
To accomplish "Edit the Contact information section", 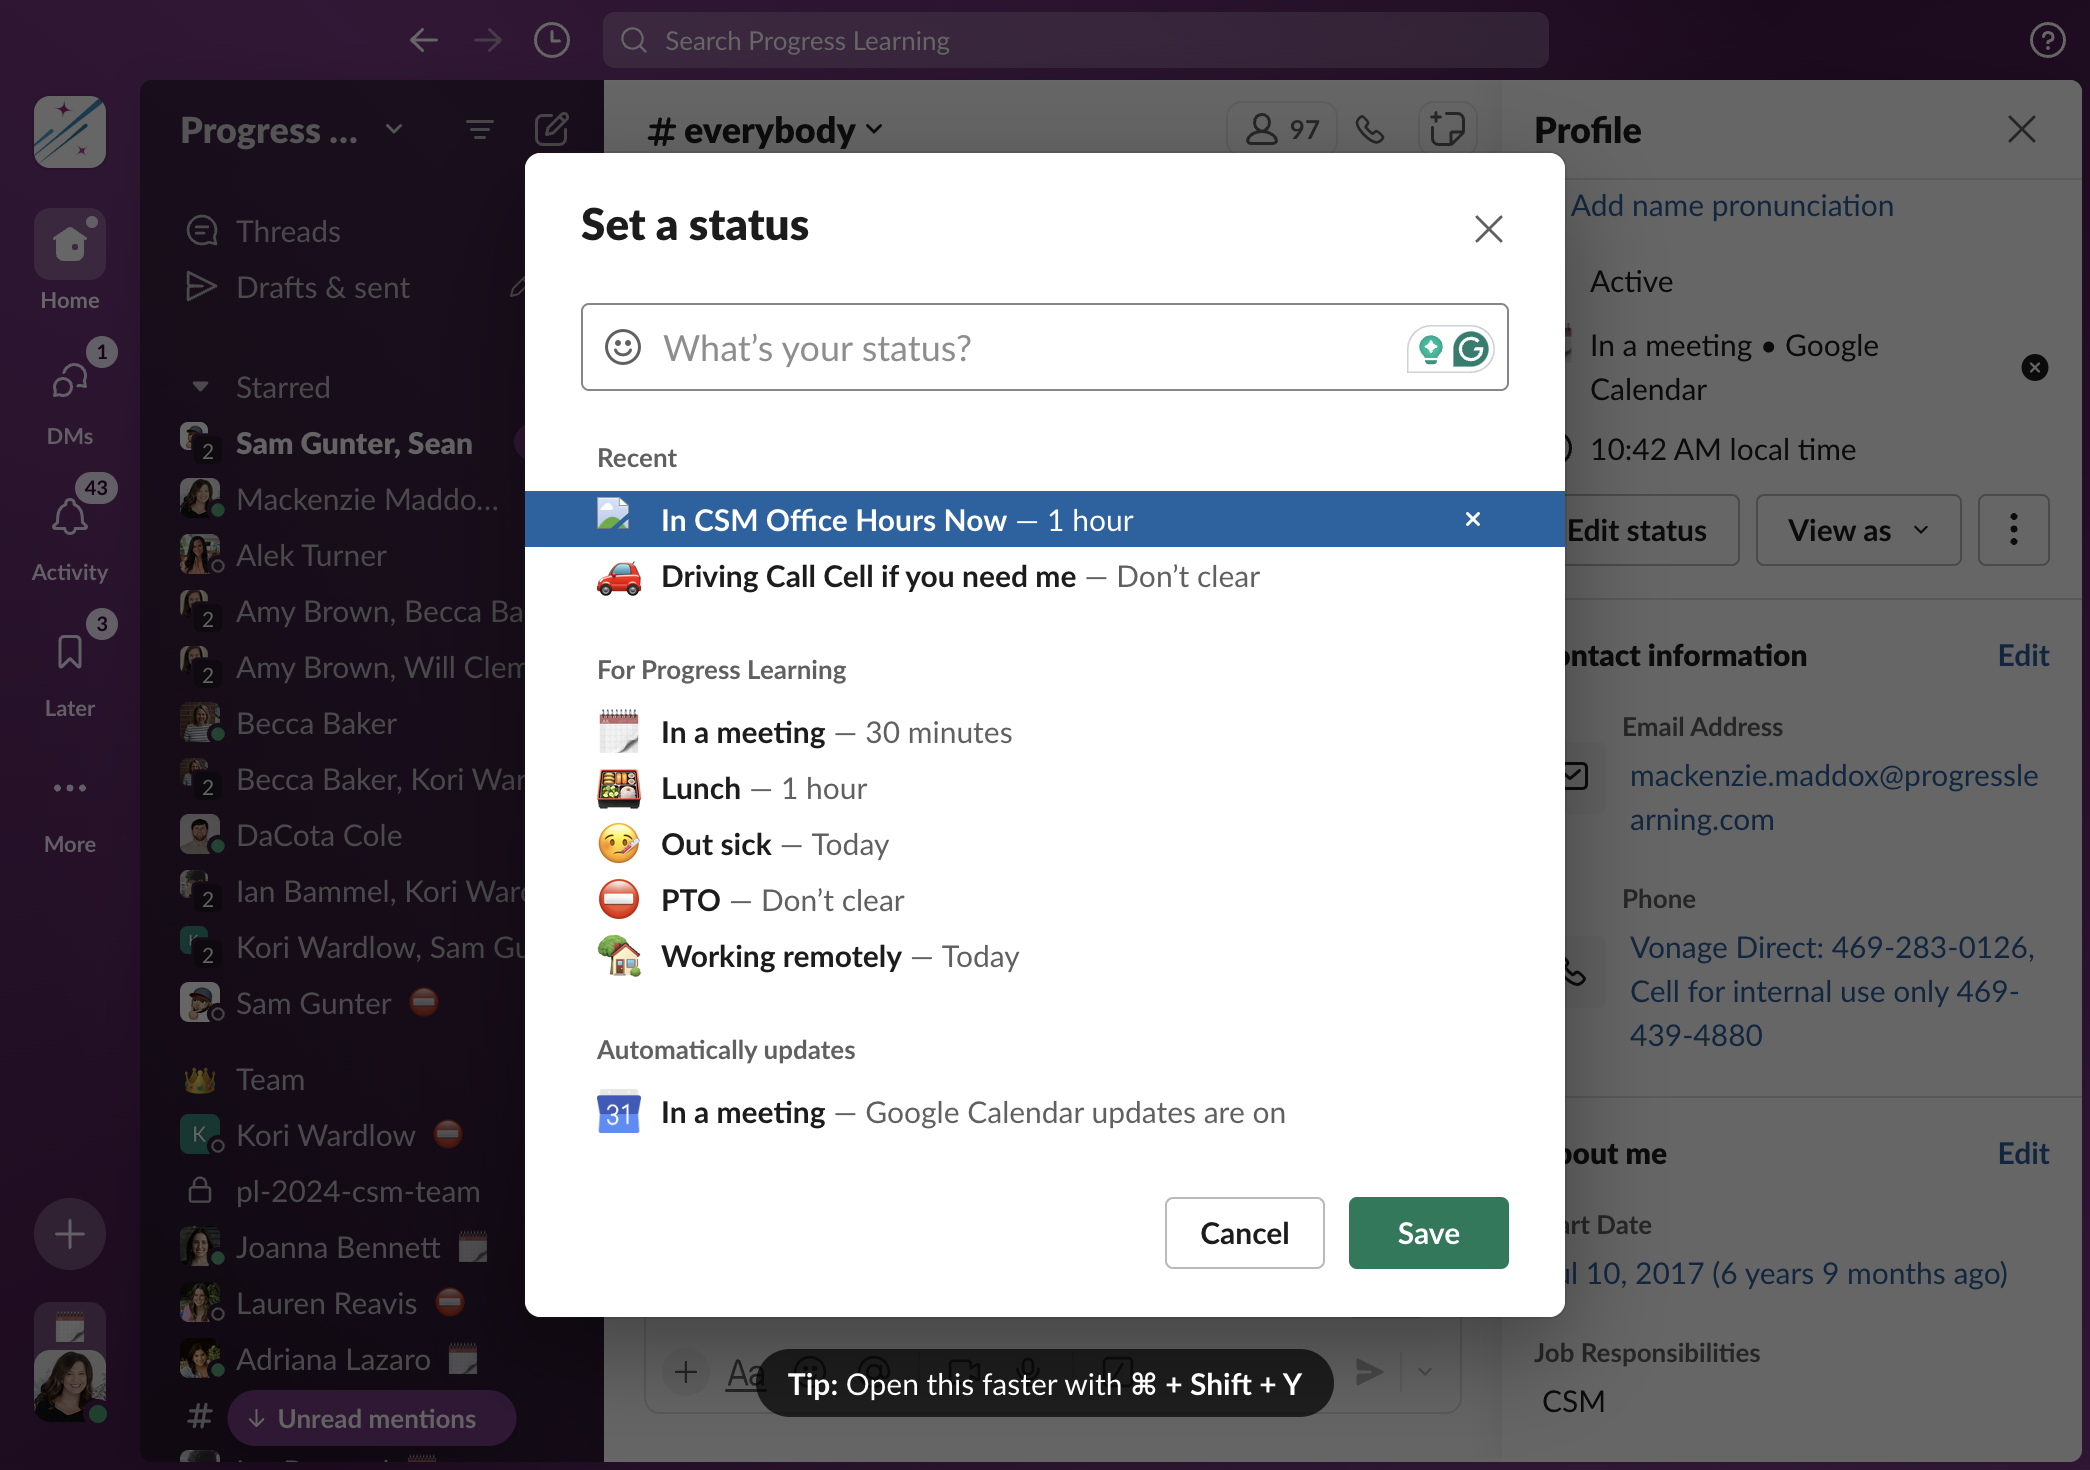I will click(2023, 655).
